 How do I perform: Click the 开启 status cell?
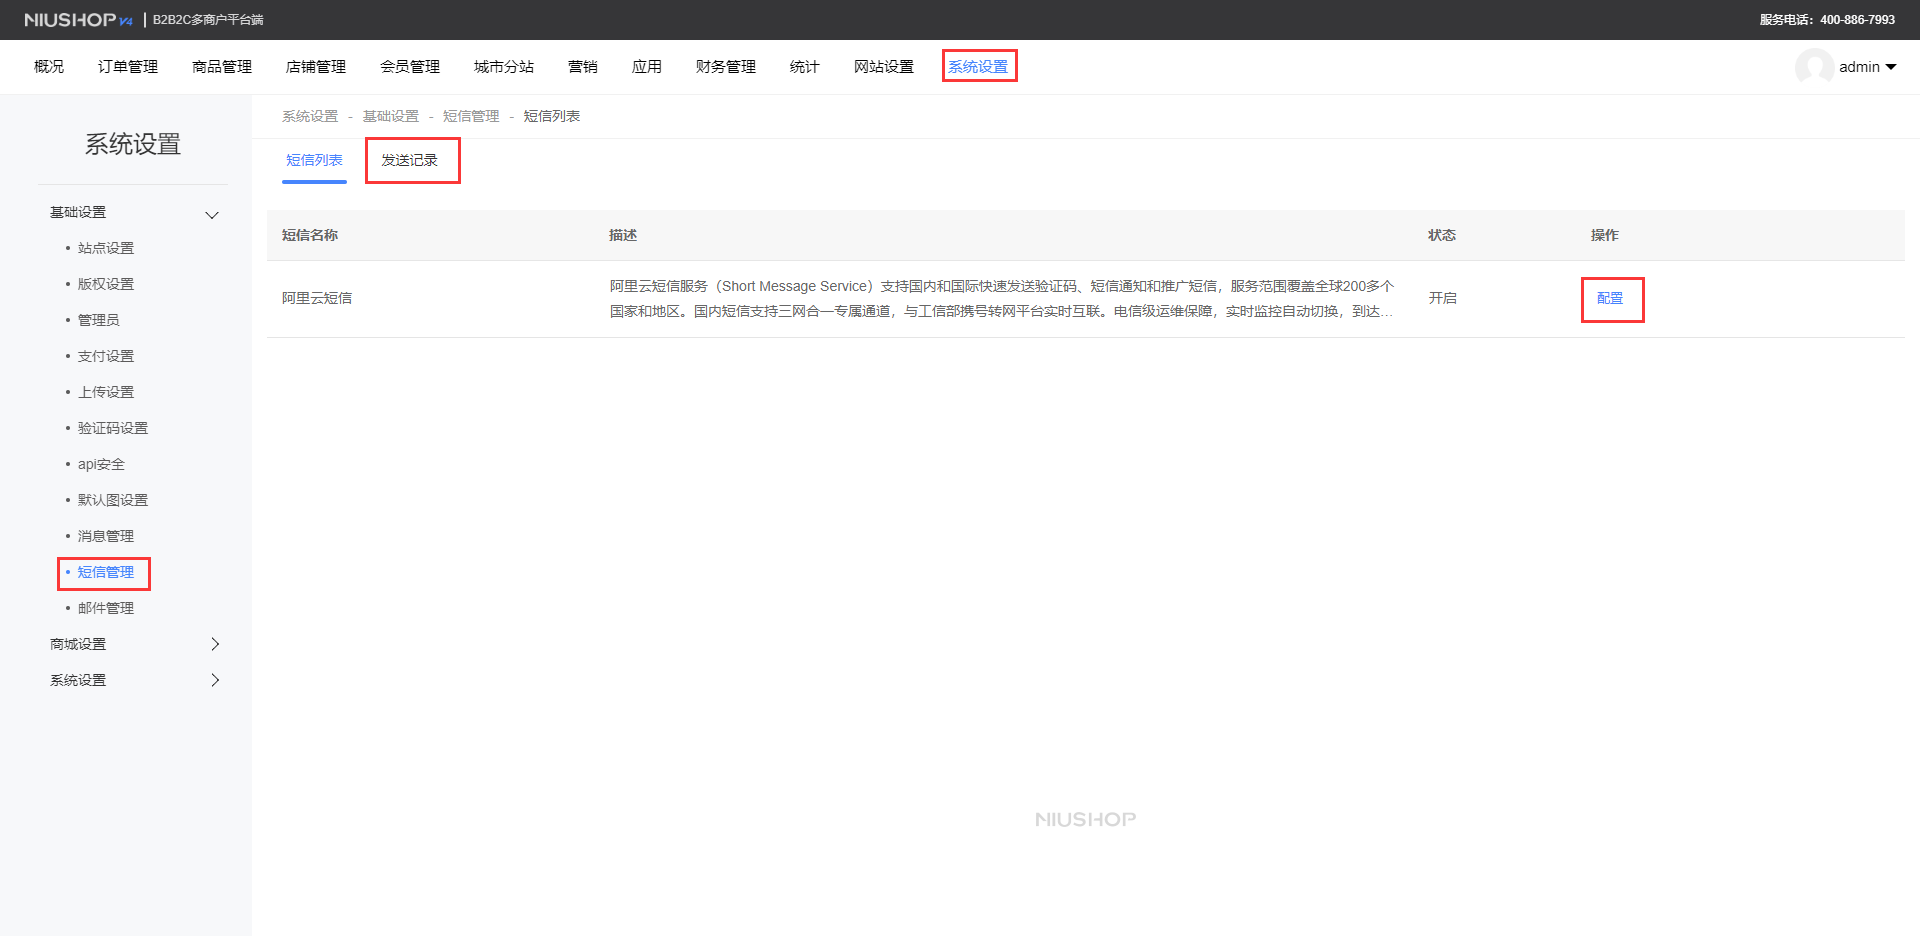coord(1442,298)
